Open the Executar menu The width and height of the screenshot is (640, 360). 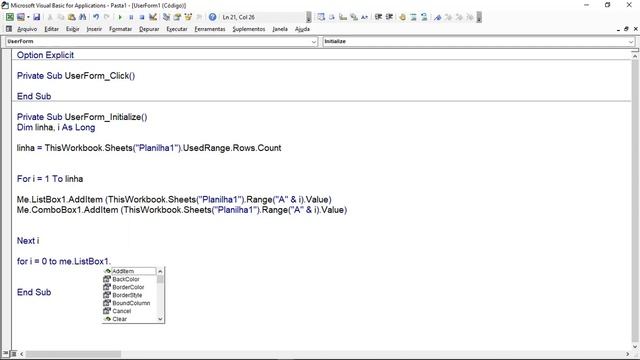pyautogui.click(x=177, y=29)
